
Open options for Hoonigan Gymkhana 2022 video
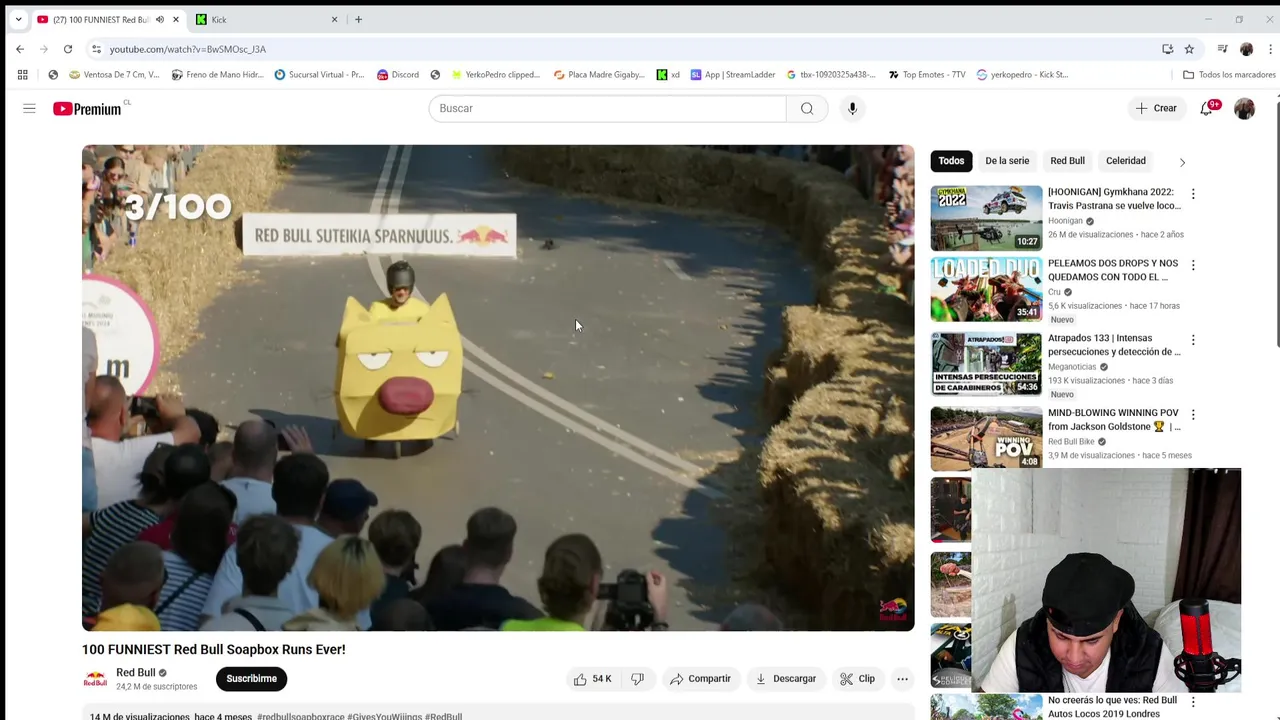tap(1193, 194)
